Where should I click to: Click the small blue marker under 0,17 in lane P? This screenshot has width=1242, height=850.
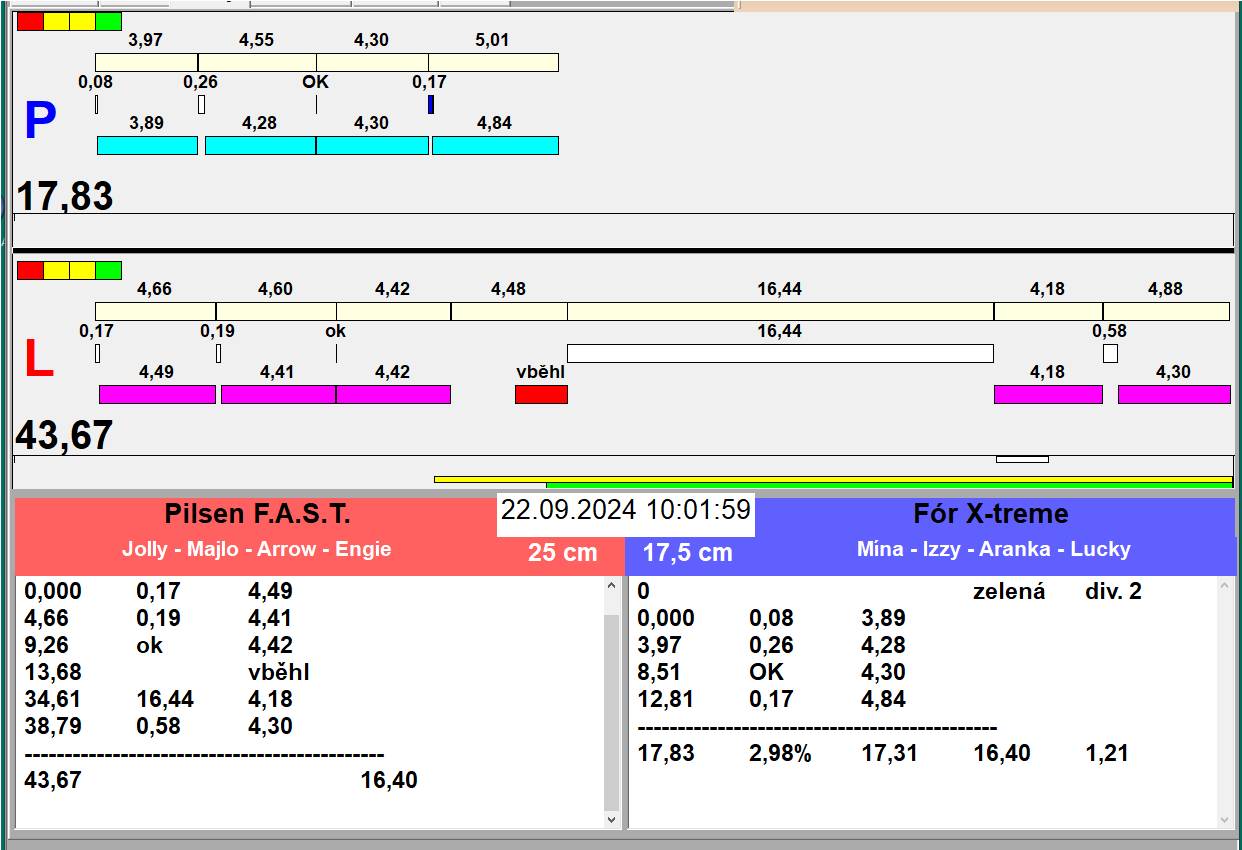pyautogui.click(x=431, y=104)
